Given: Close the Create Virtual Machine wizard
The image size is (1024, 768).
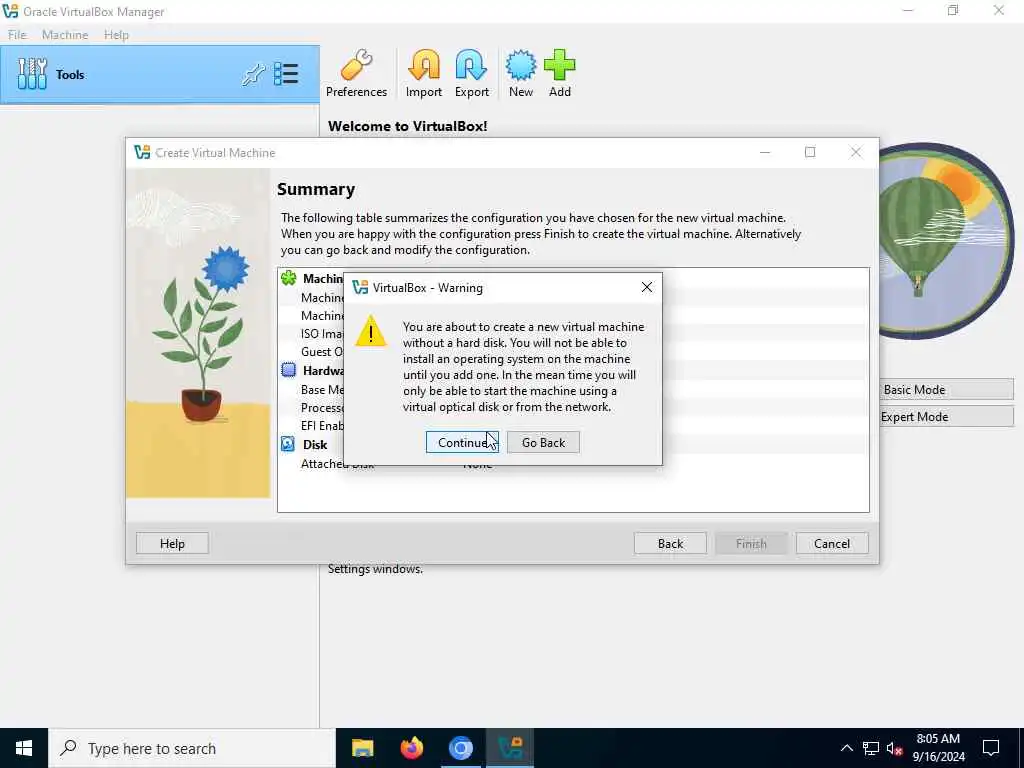Looking at the screenshot, I should (x=856, y=152).
